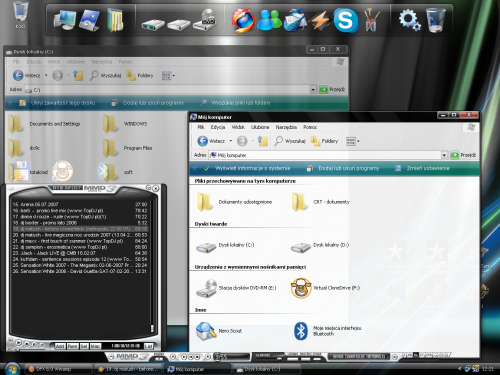Toggle Foldery pane in Mój komputer toolbar
Screen dimensions: 500x375
point(324,141)
